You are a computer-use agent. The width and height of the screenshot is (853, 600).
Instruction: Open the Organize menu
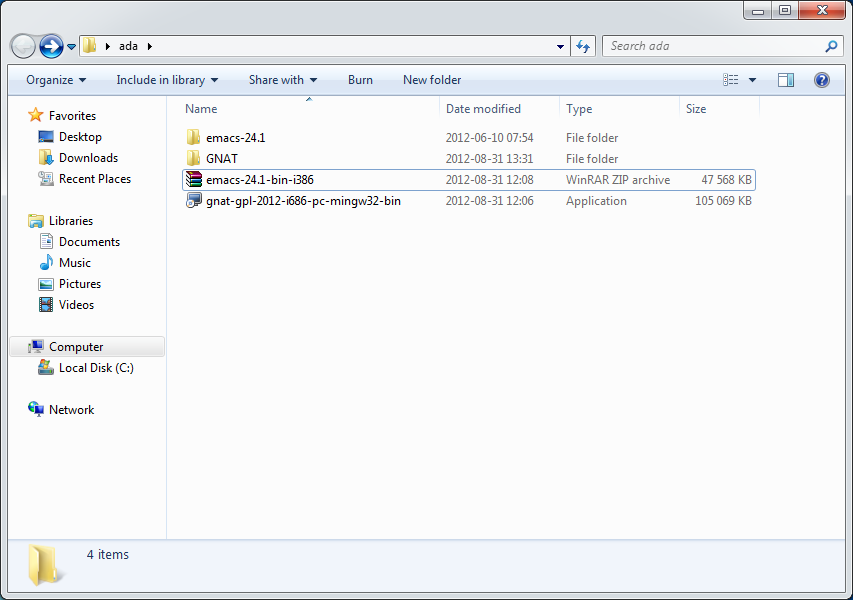[x=56, y=80]
